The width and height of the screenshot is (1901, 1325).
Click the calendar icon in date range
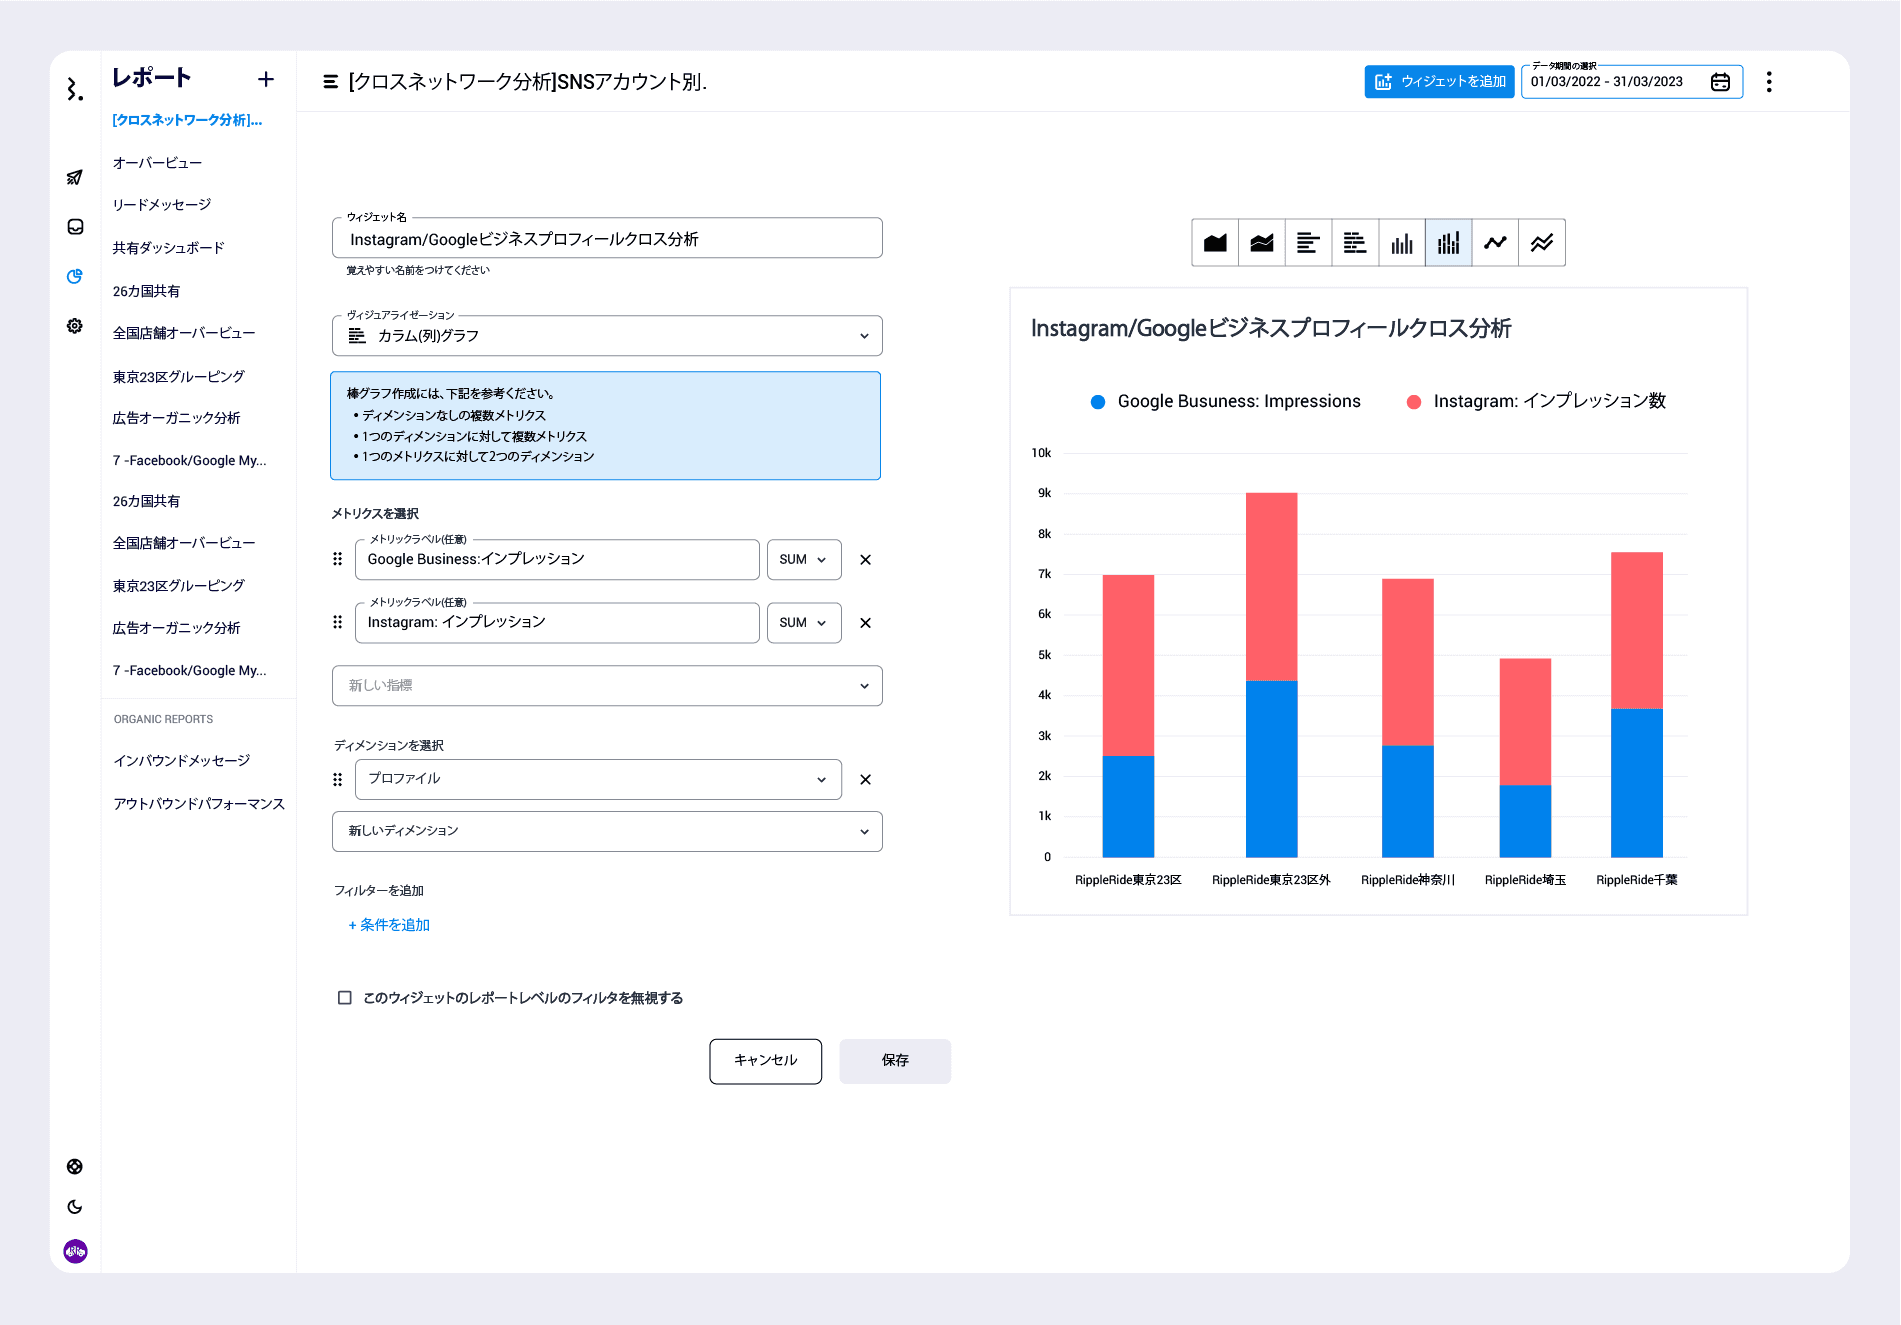1720,82
